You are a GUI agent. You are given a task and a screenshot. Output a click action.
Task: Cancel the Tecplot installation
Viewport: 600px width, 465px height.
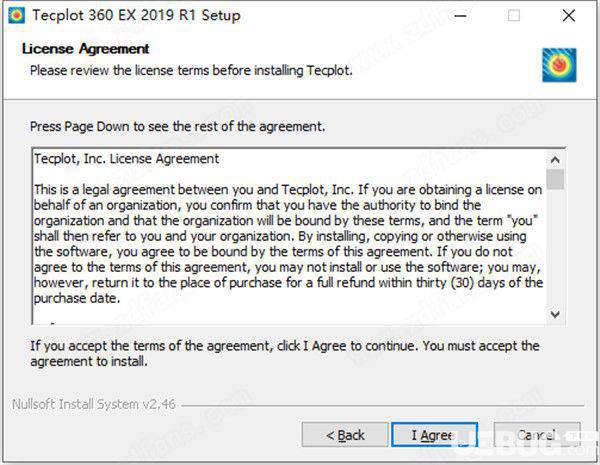click(537, 435)
